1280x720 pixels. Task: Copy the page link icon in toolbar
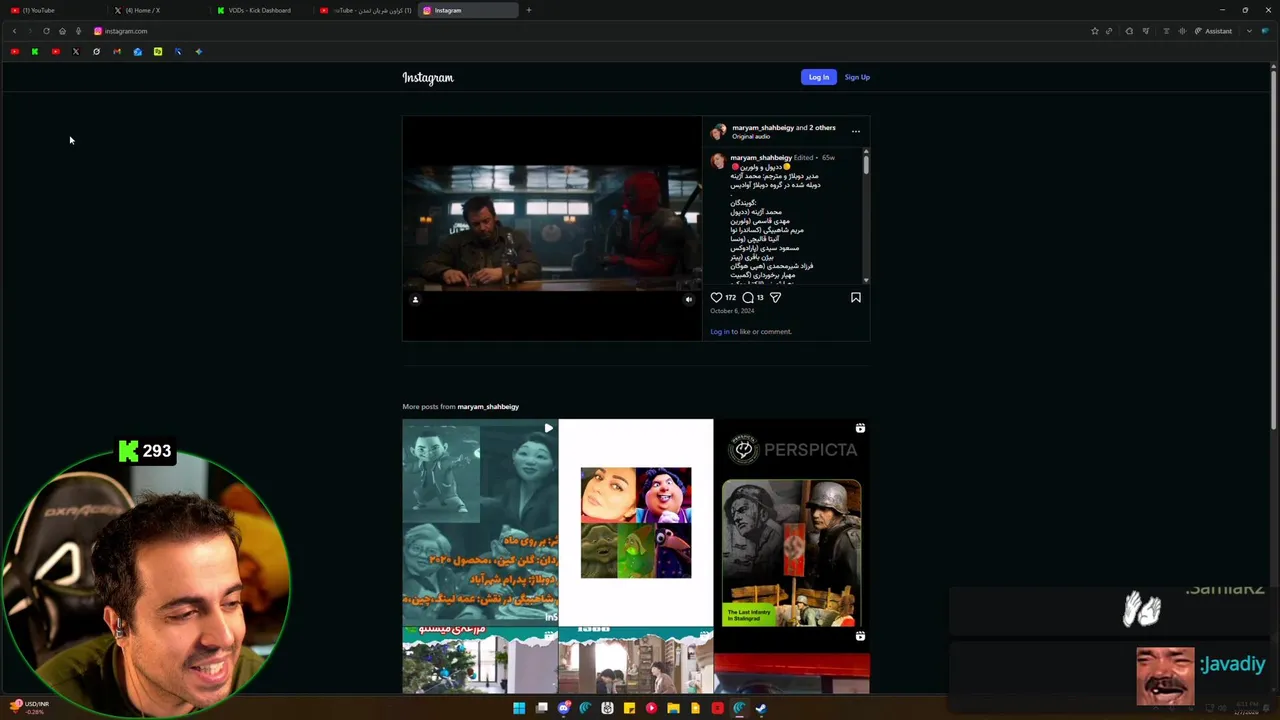(1109, 31)
